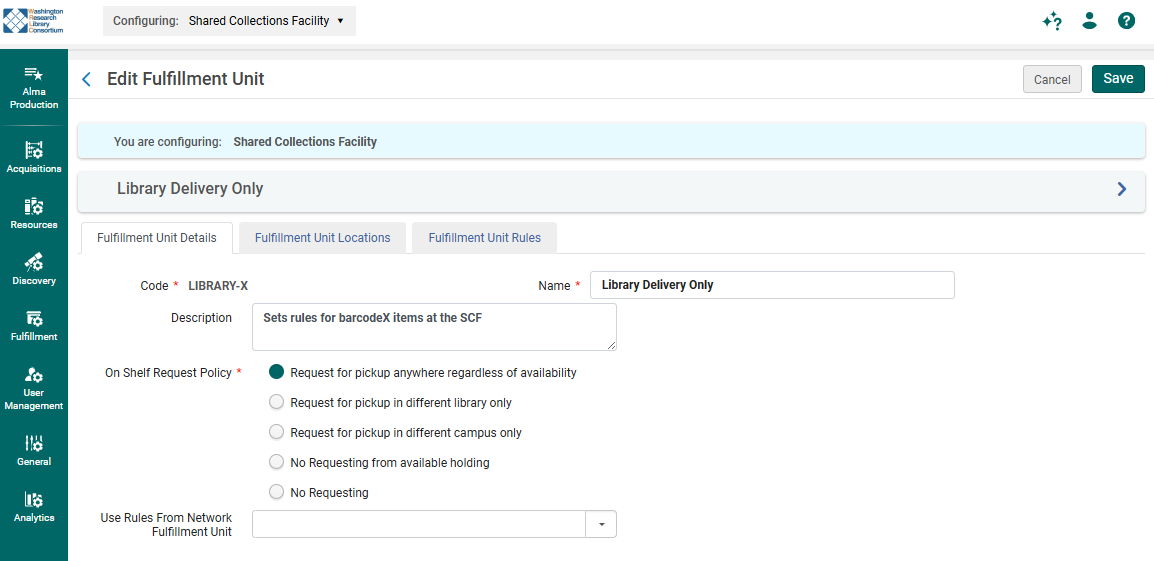This screenshot has height=561, width=1154.
Task: Open the Configuring Shared Collections Facility dropdown
Action: 229,21
